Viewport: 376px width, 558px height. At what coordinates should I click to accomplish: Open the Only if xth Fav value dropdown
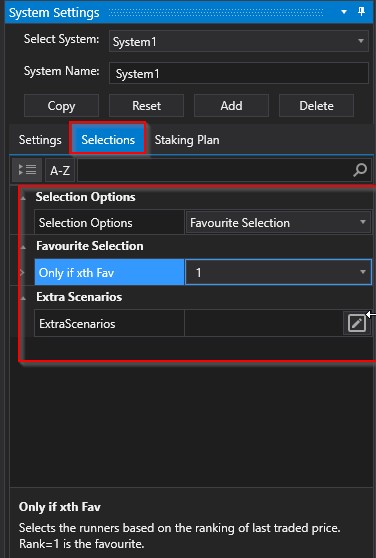[x=278, y=272]
